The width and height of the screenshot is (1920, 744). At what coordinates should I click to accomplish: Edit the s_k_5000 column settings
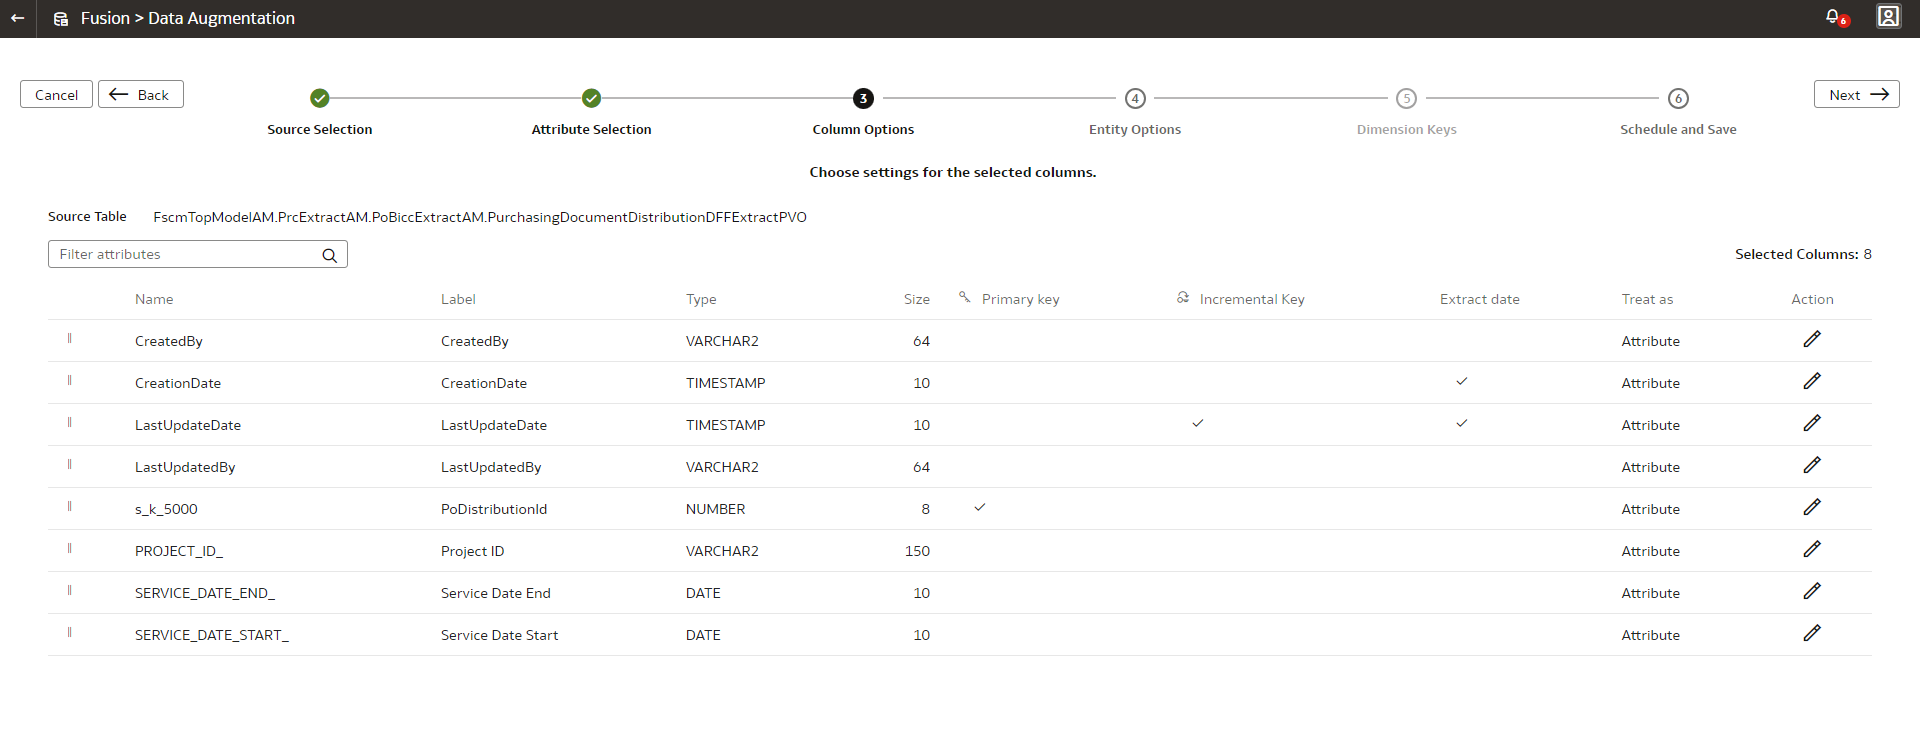[1812, 508]
